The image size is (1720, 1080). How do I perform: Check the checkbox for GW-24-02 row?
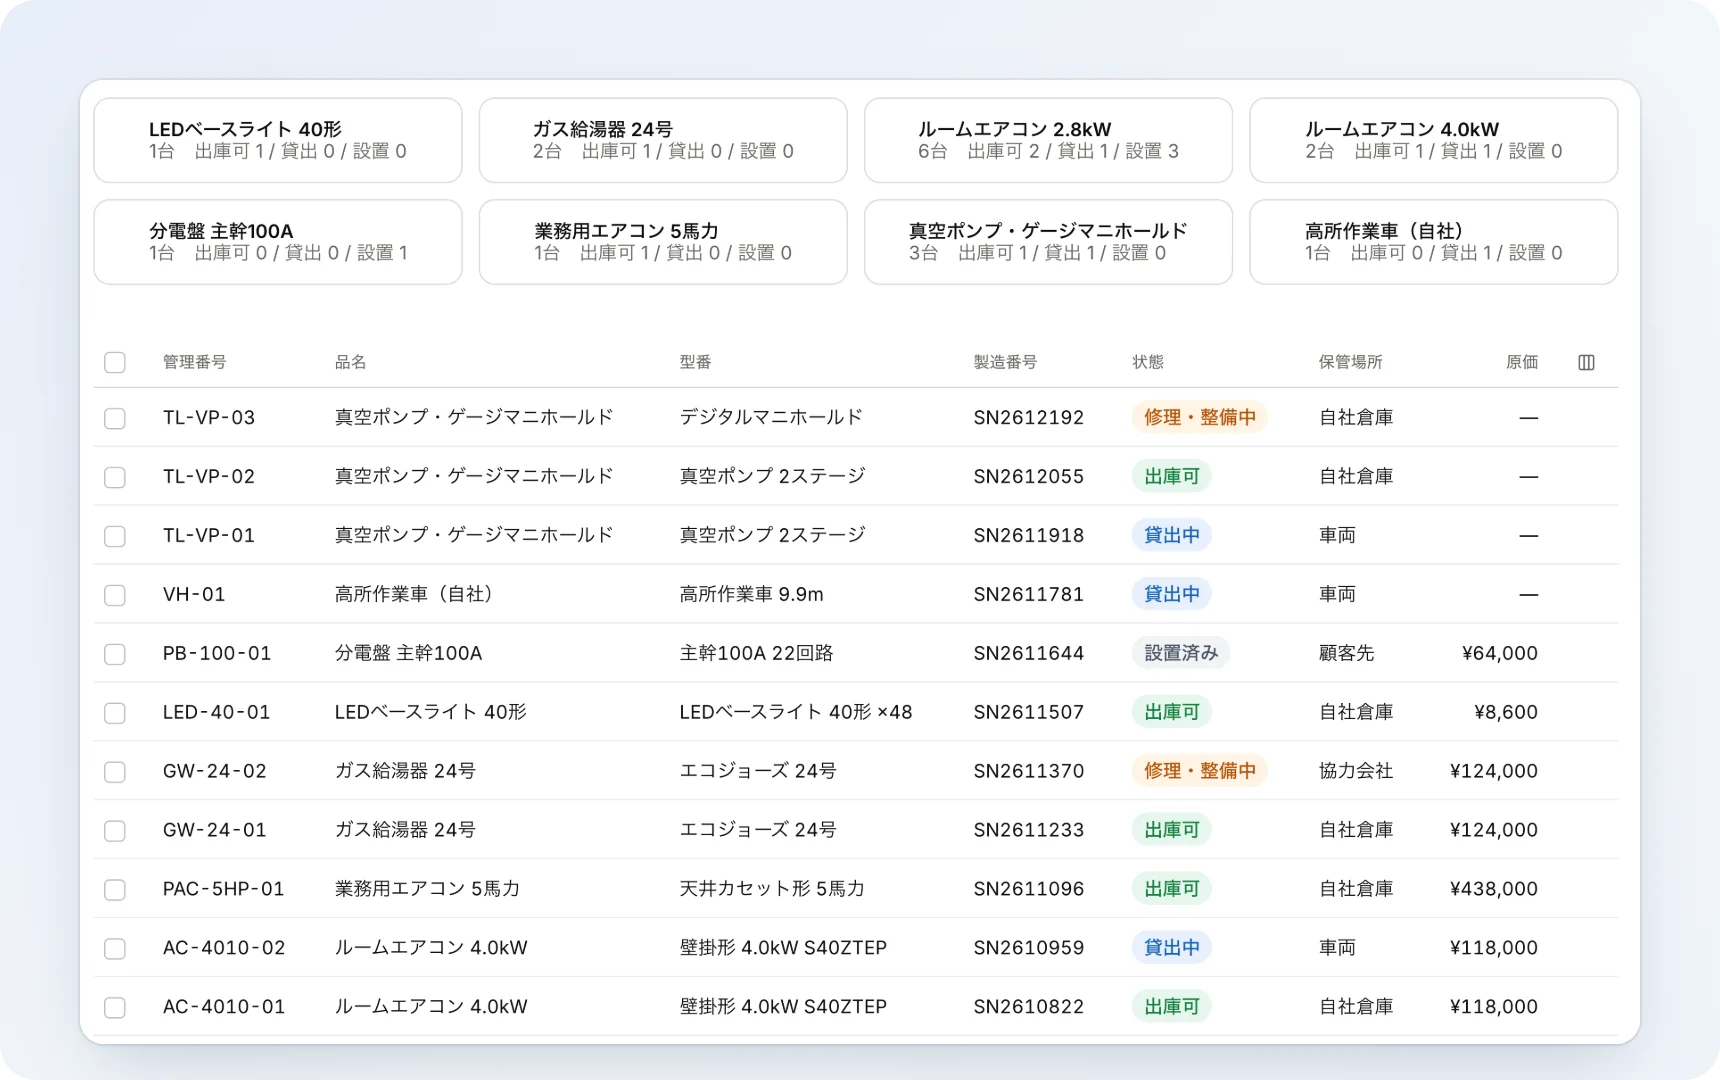[115, 772]
